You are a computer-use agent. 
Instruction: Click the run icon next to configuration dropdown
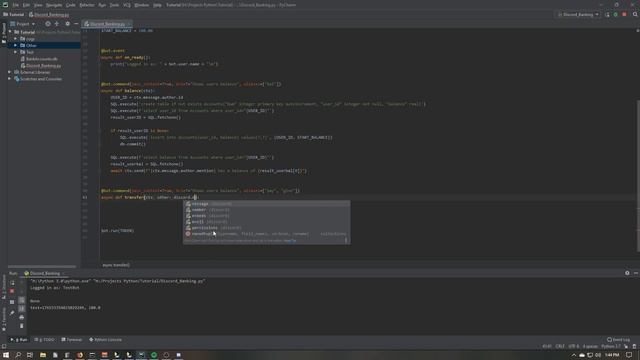click(607, 14)
